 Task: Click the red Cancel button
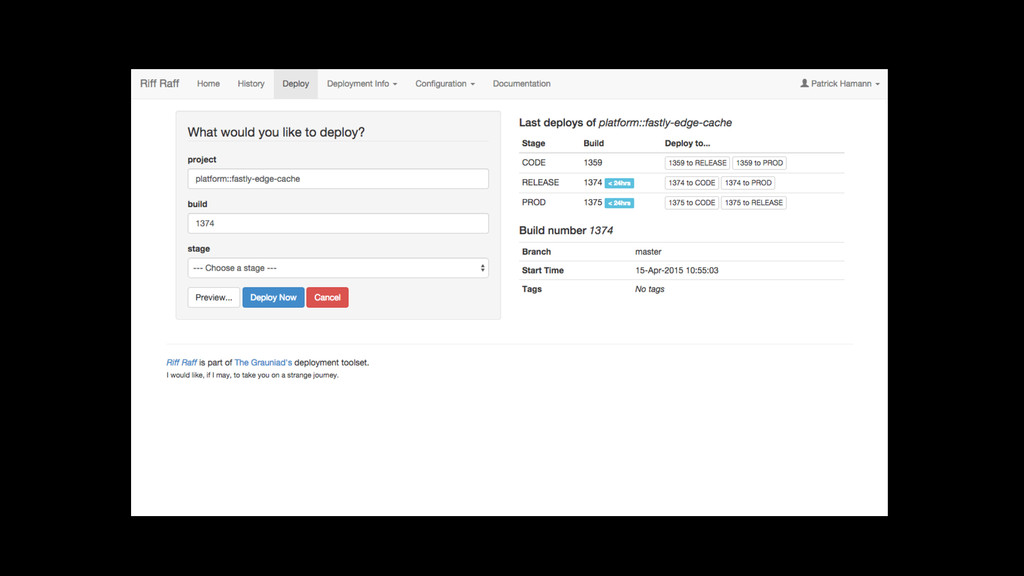tap(327, 297)
